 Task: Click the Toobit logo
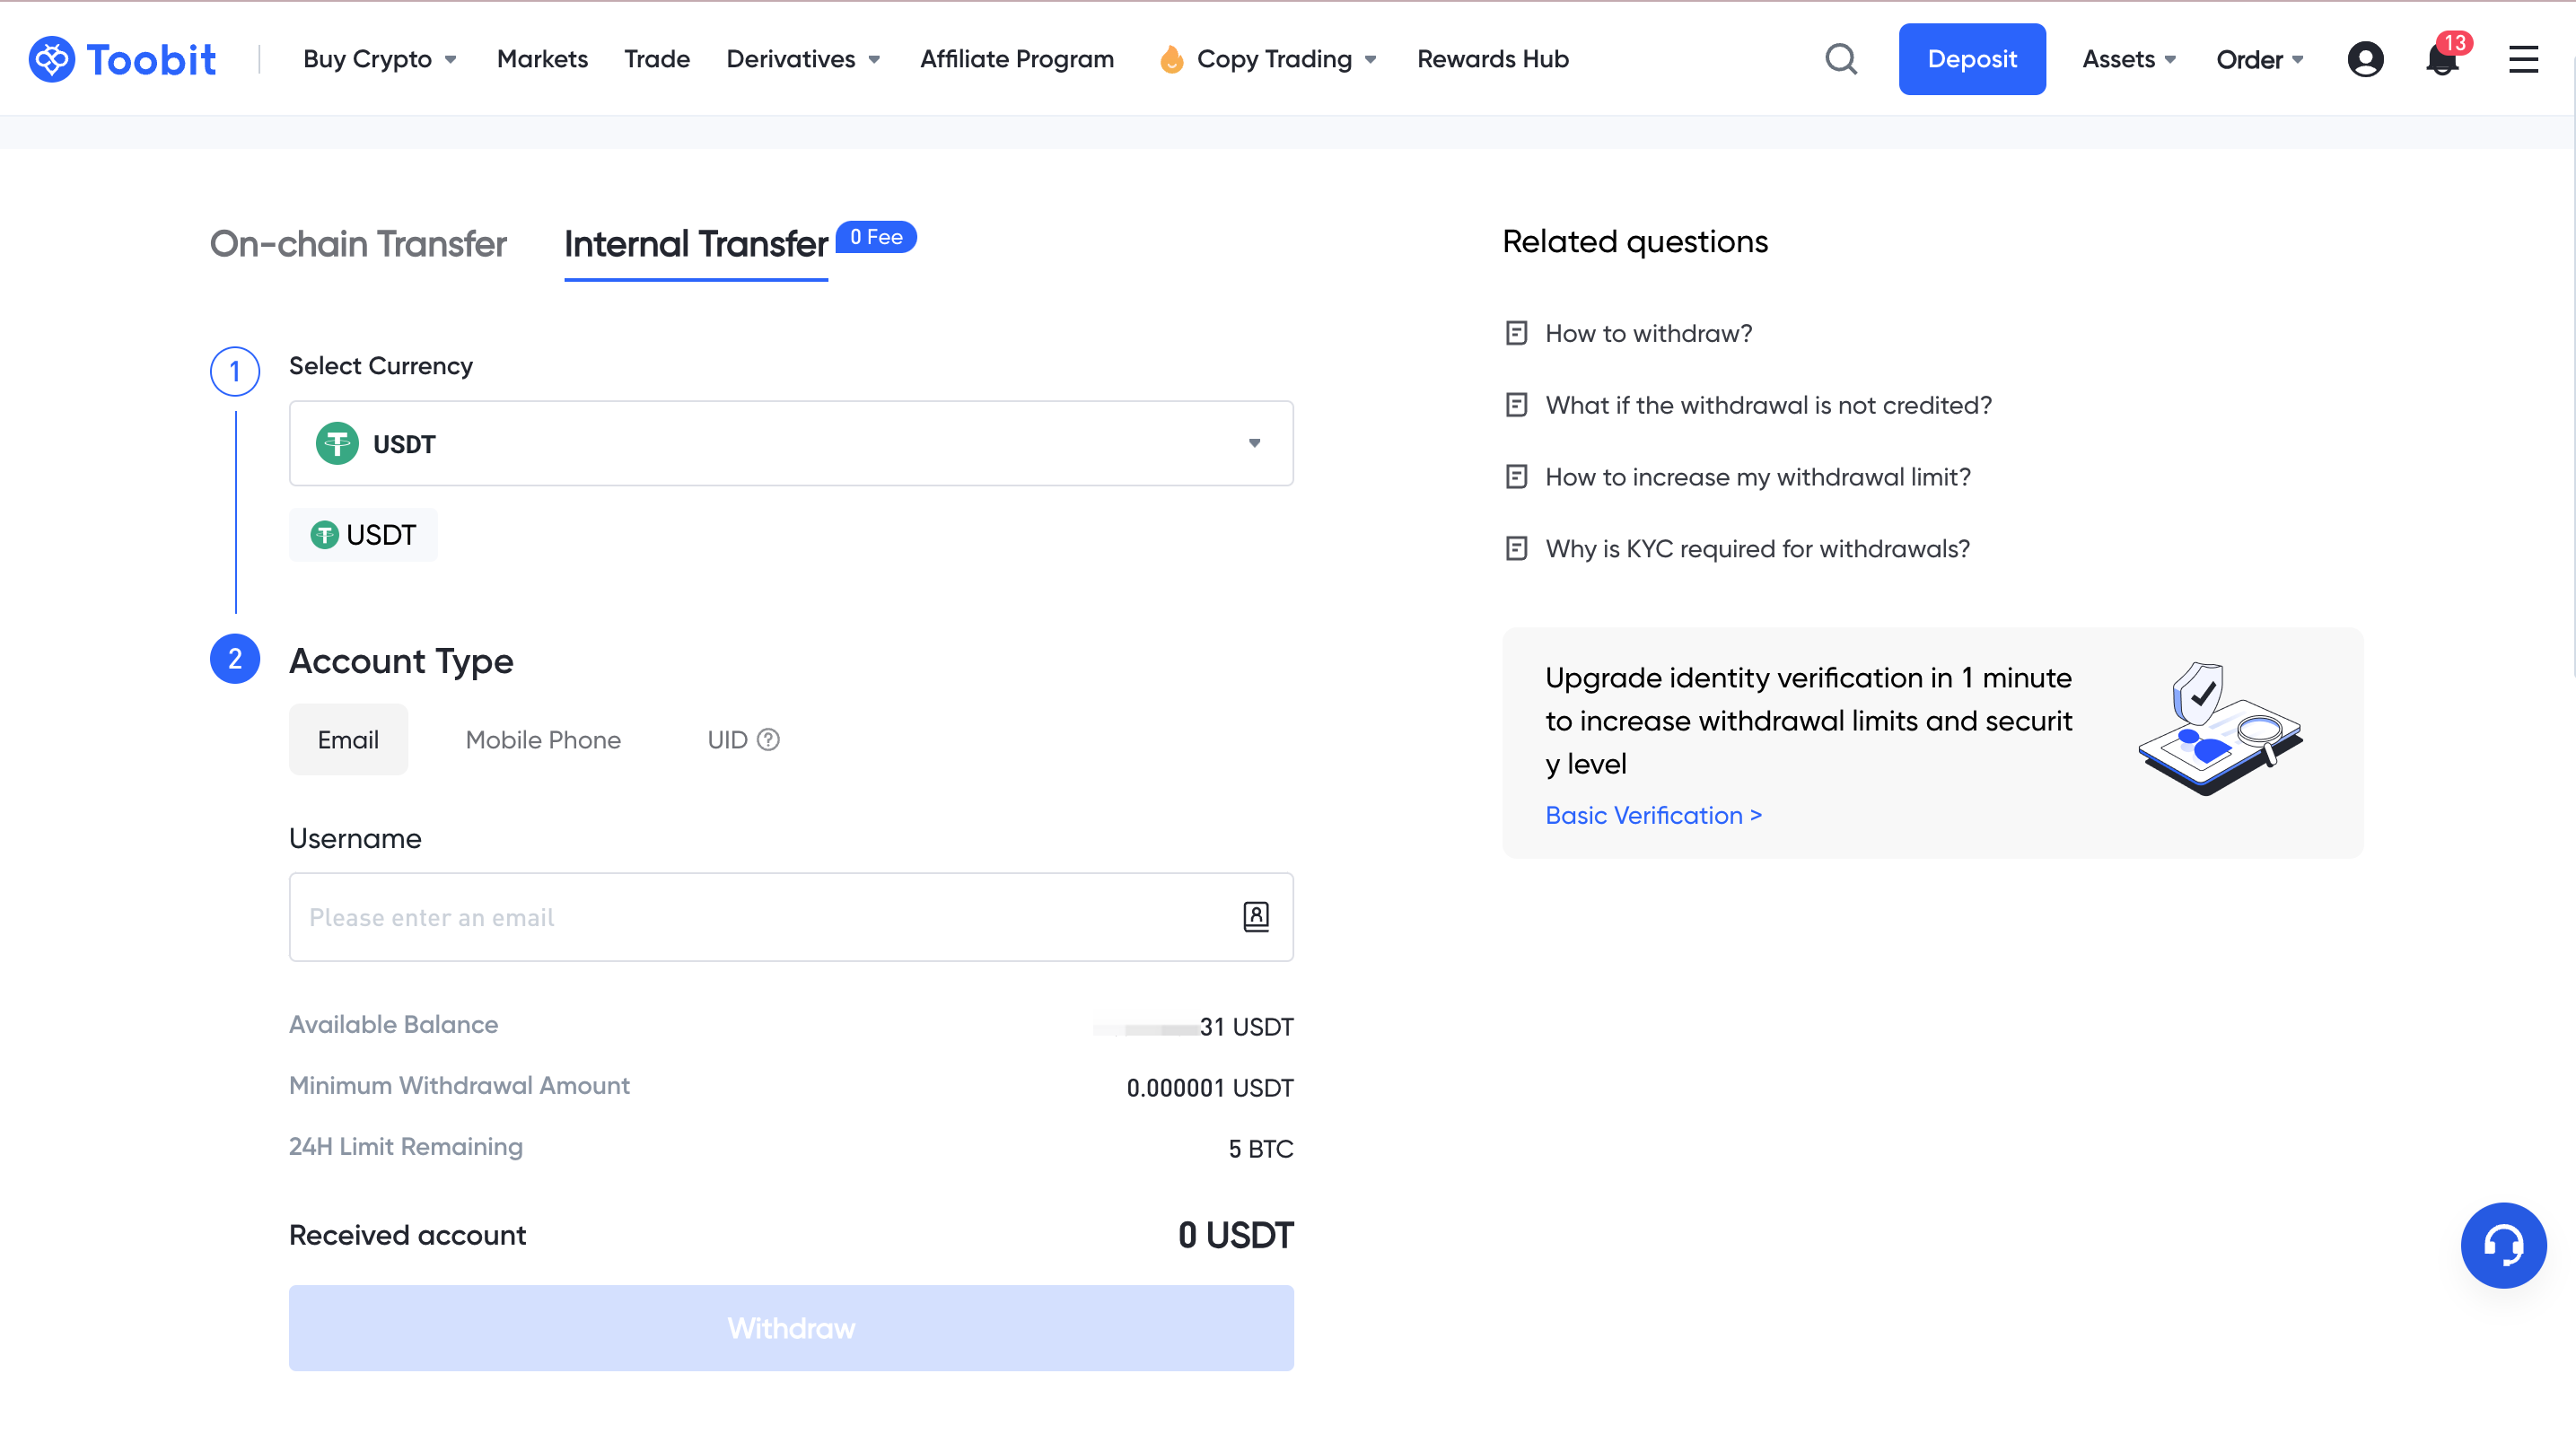click(122, 59)
